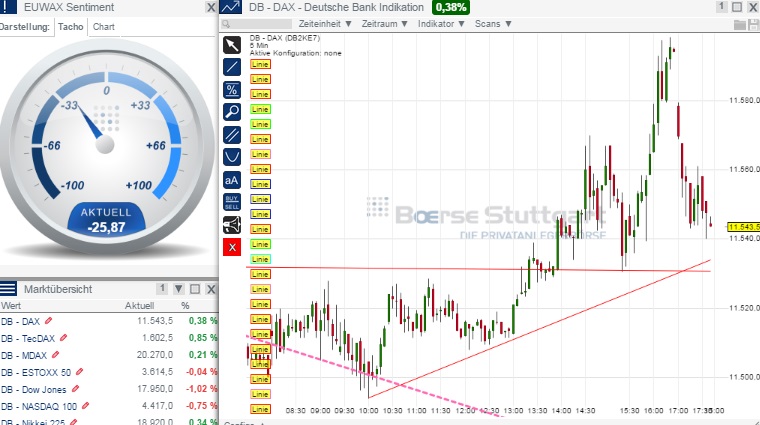Screen dimensions: 760x425
Task: Click the AKTUELL -25,87 gauge readout
Action: (106, 220)
